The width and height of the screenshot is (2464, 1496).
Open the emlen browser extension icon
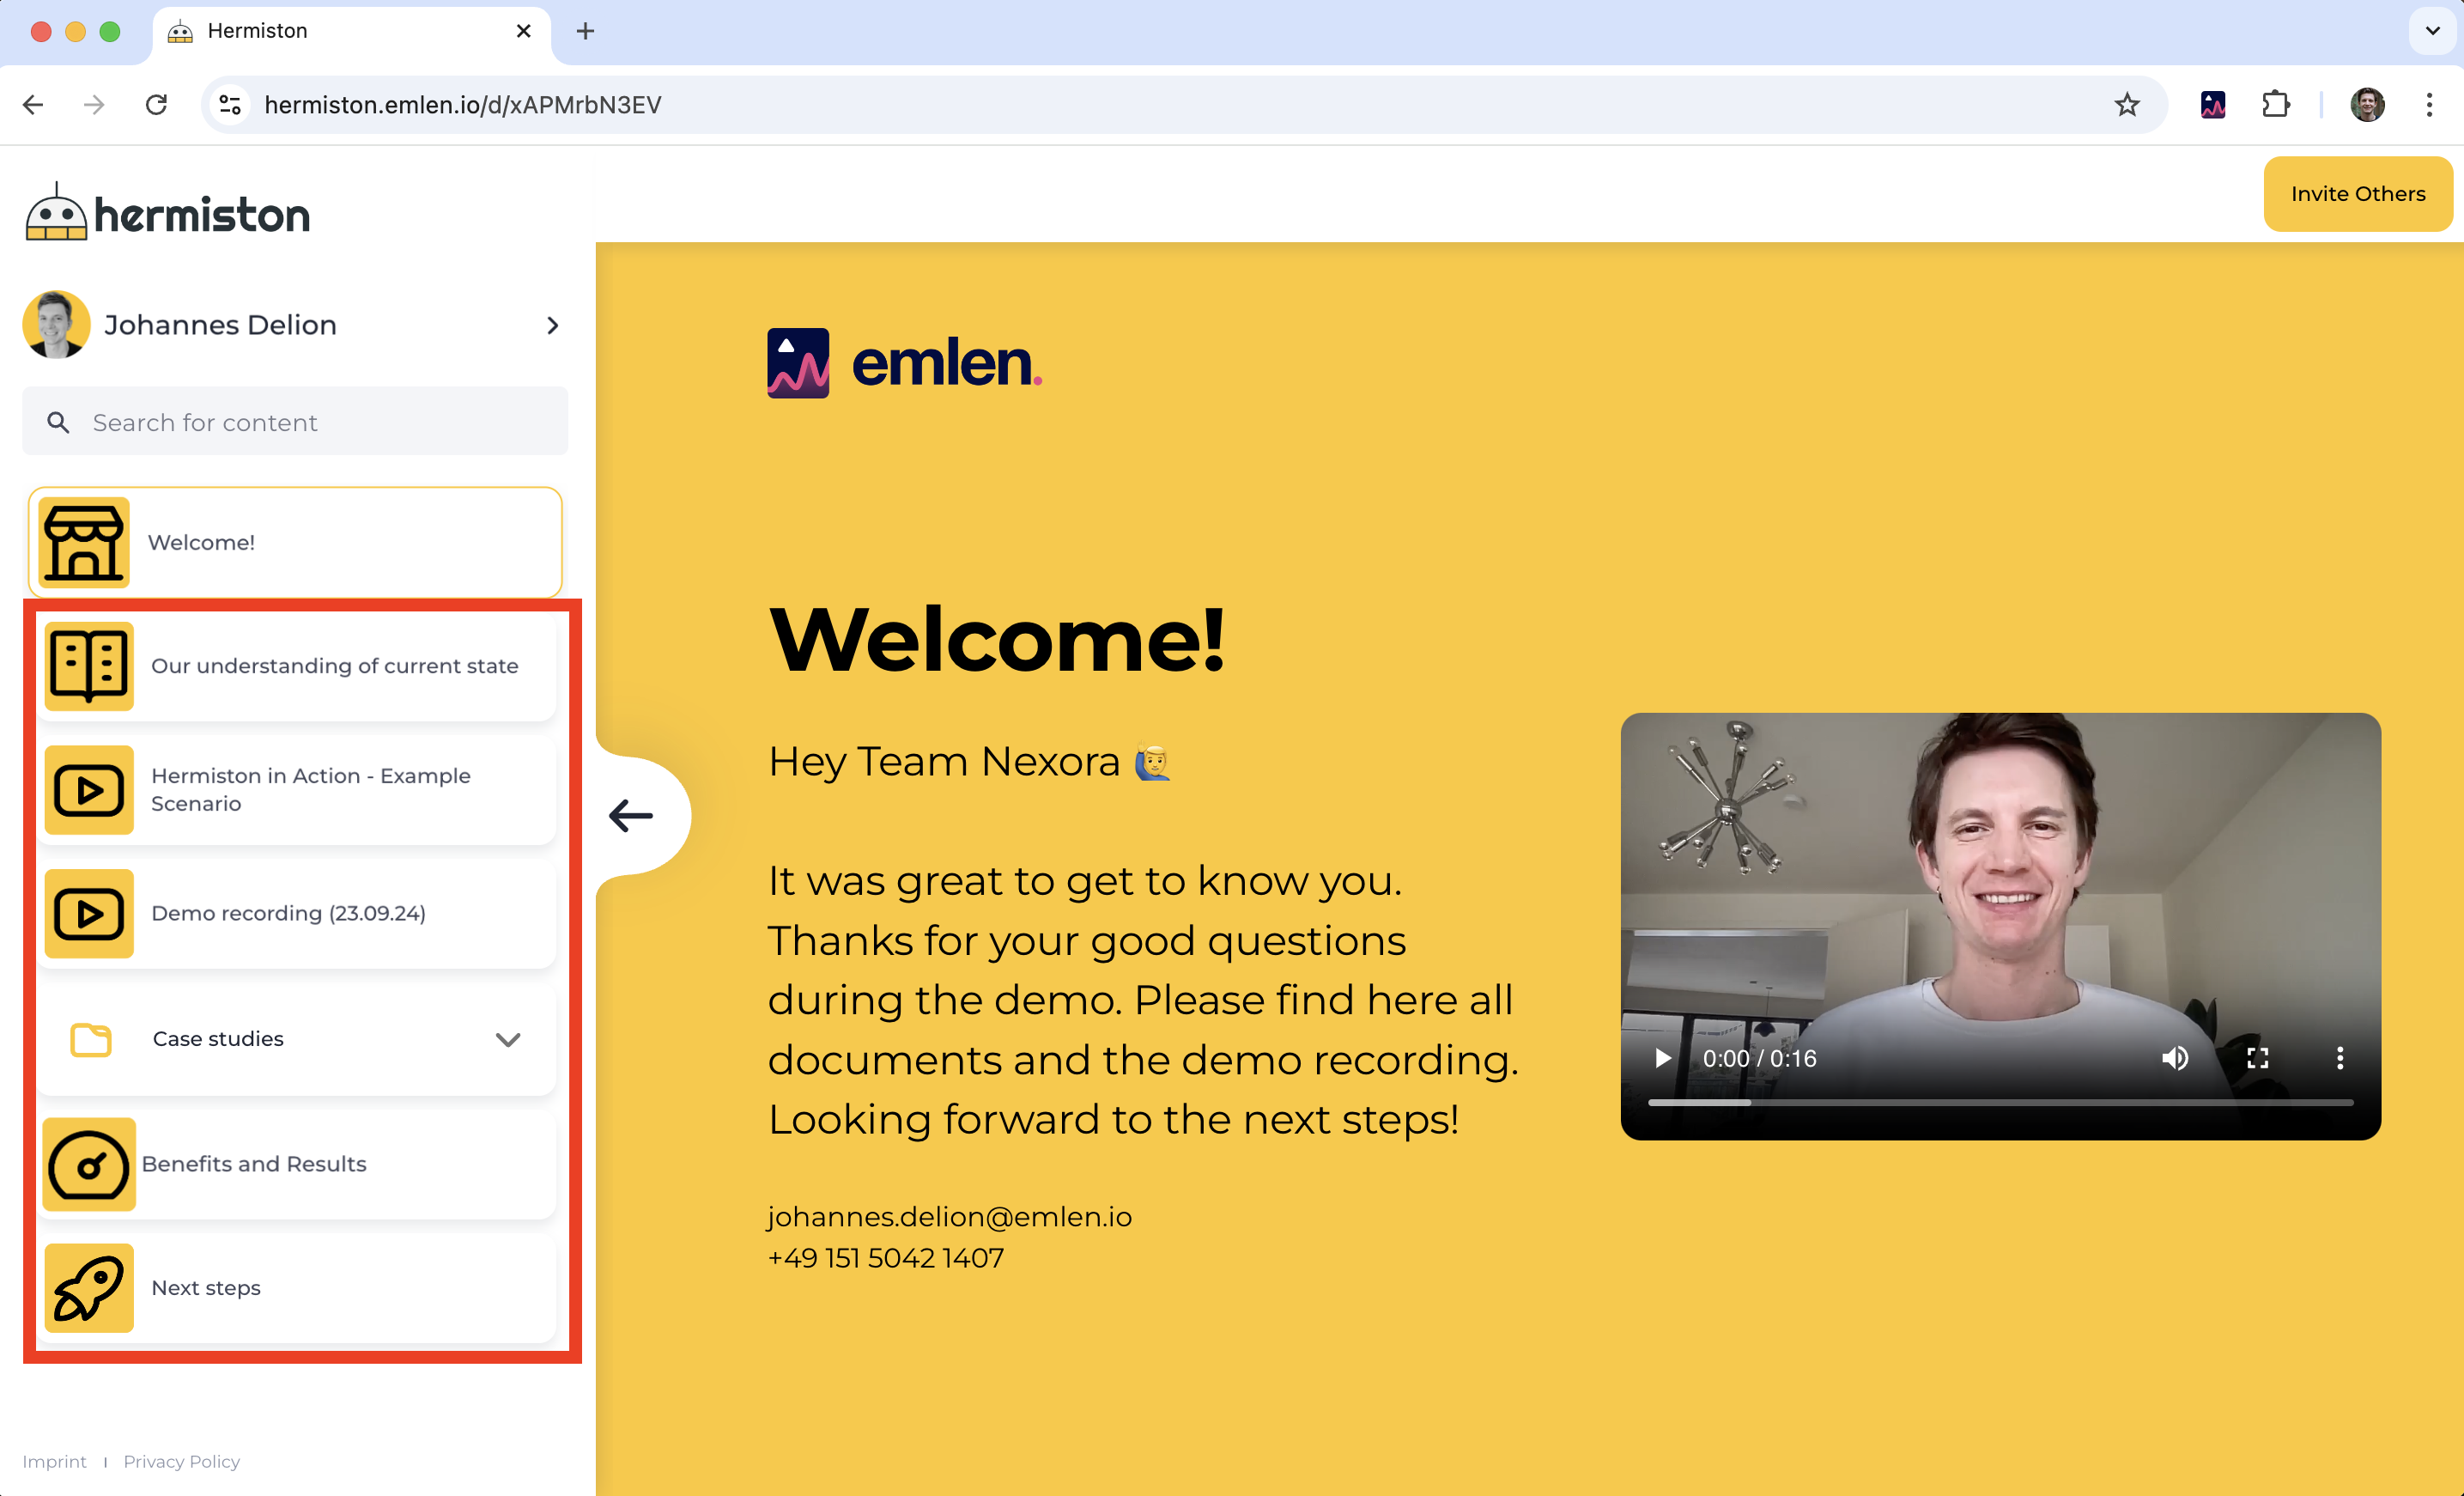click(2212, 105)
